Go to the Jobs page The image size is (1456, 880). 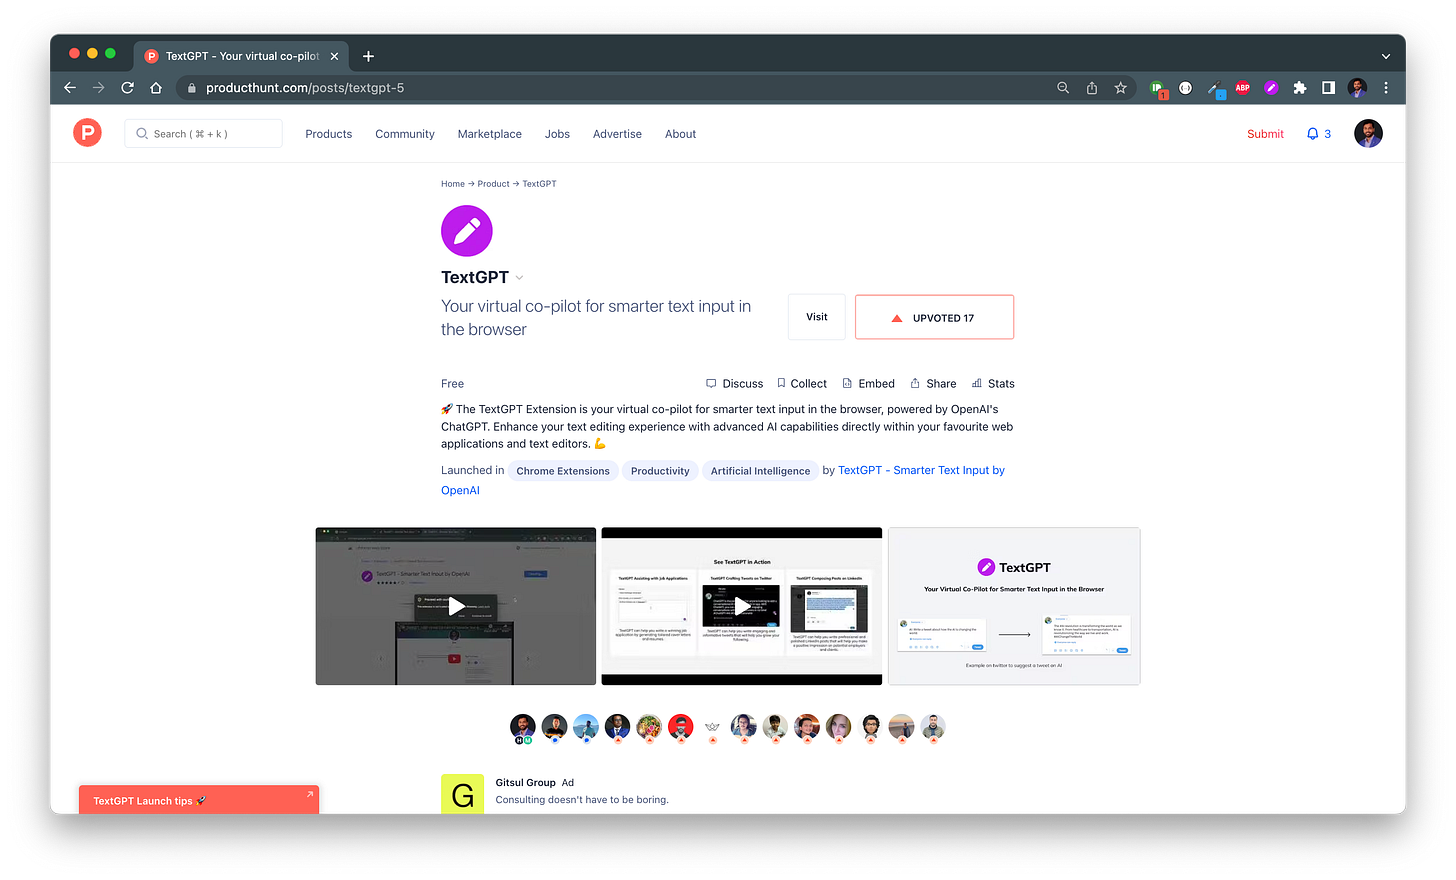[557, 134]
